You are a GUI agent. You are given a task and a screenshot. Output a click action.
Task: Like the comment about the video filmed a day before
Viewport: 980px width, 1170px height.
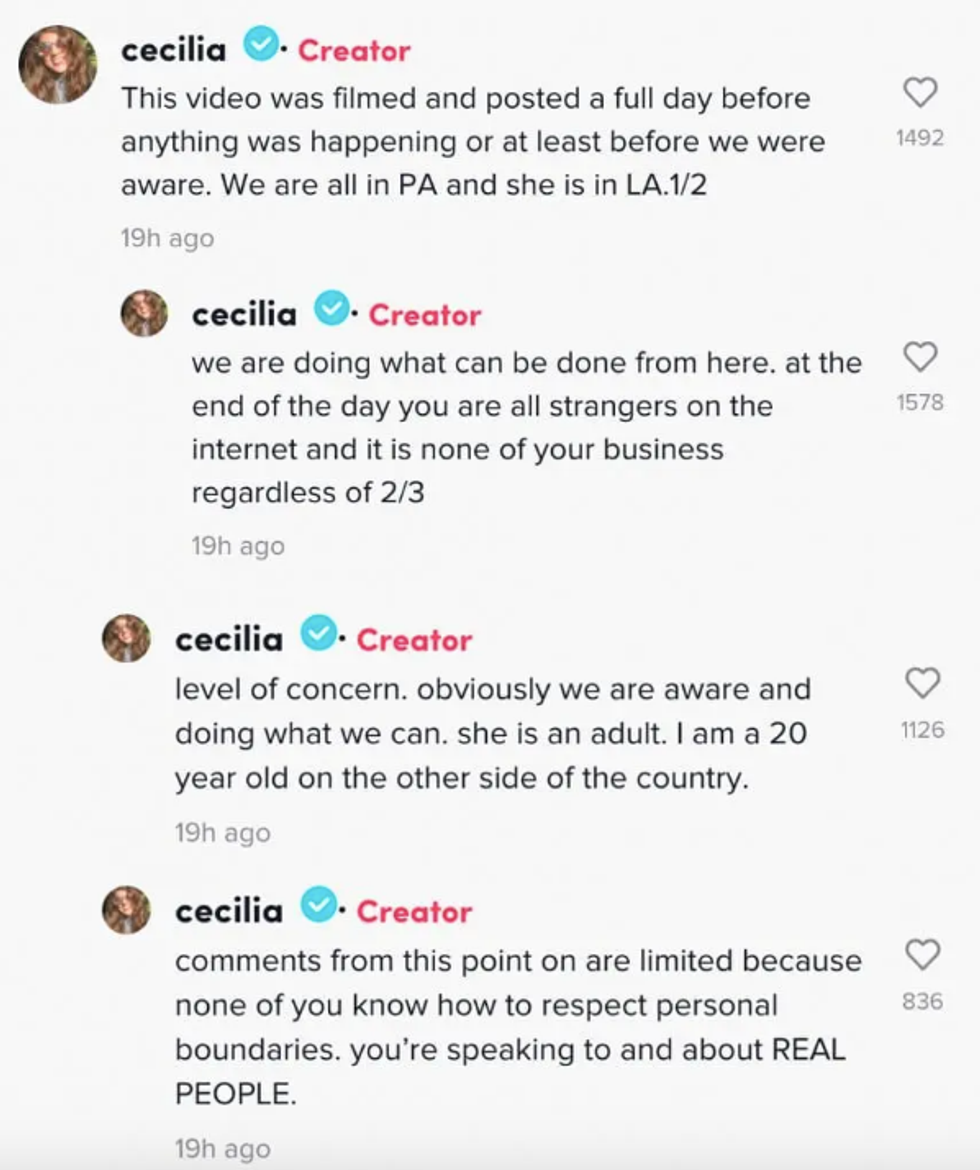(x=920, y=93)
